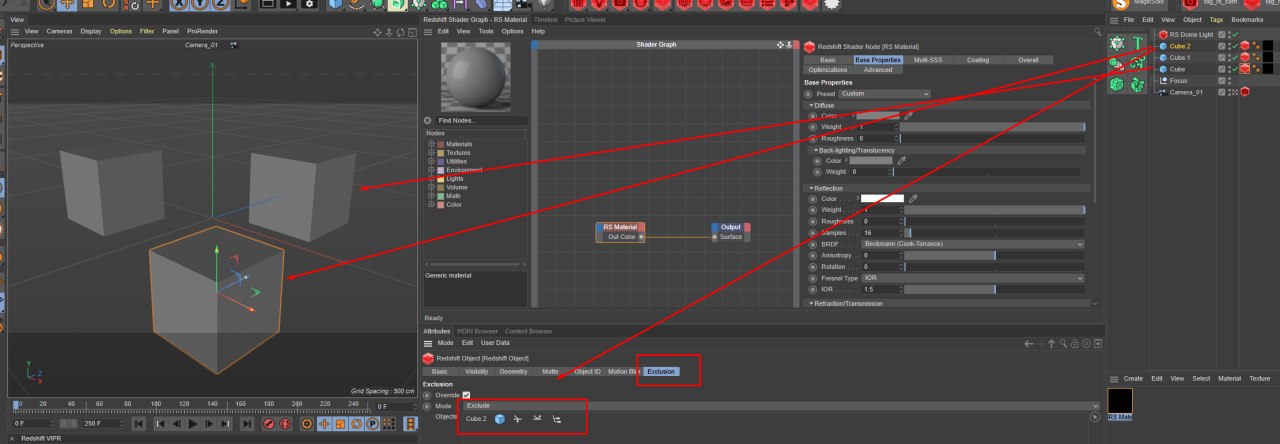The image size is (1280, 444).
Task: Expand Textures node category
Action: point(431,152)
